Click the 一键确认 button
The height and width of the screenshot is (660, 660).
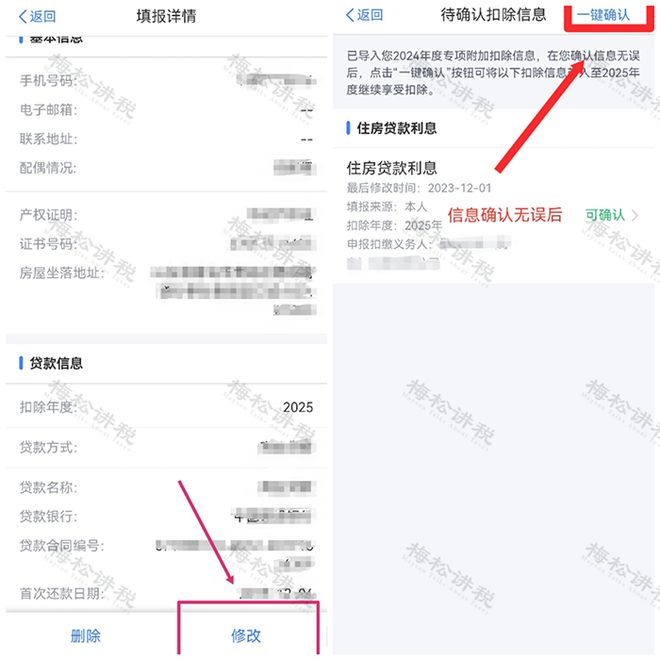pos(603,15)
